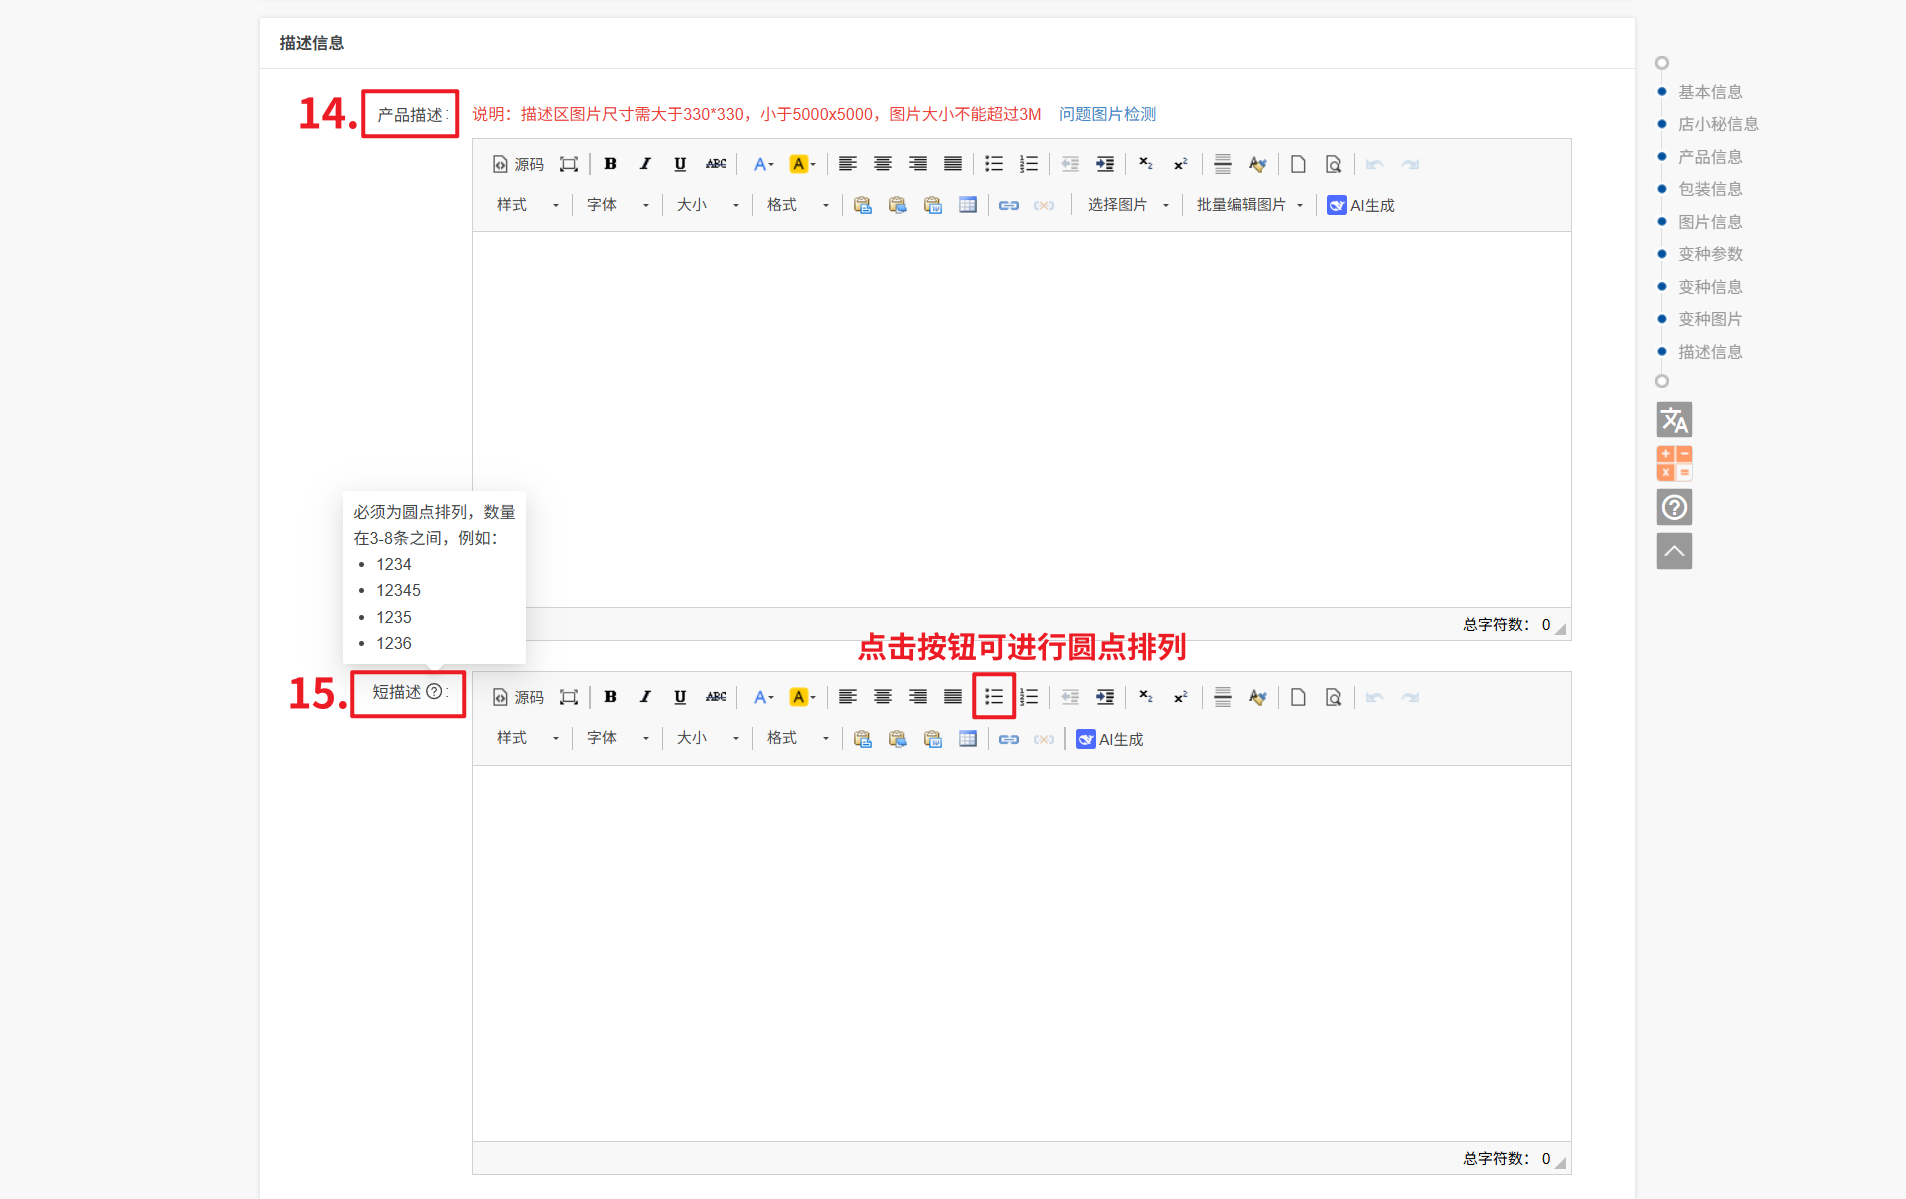Click insert link icon in short description toolbar

coord(1008,739)
